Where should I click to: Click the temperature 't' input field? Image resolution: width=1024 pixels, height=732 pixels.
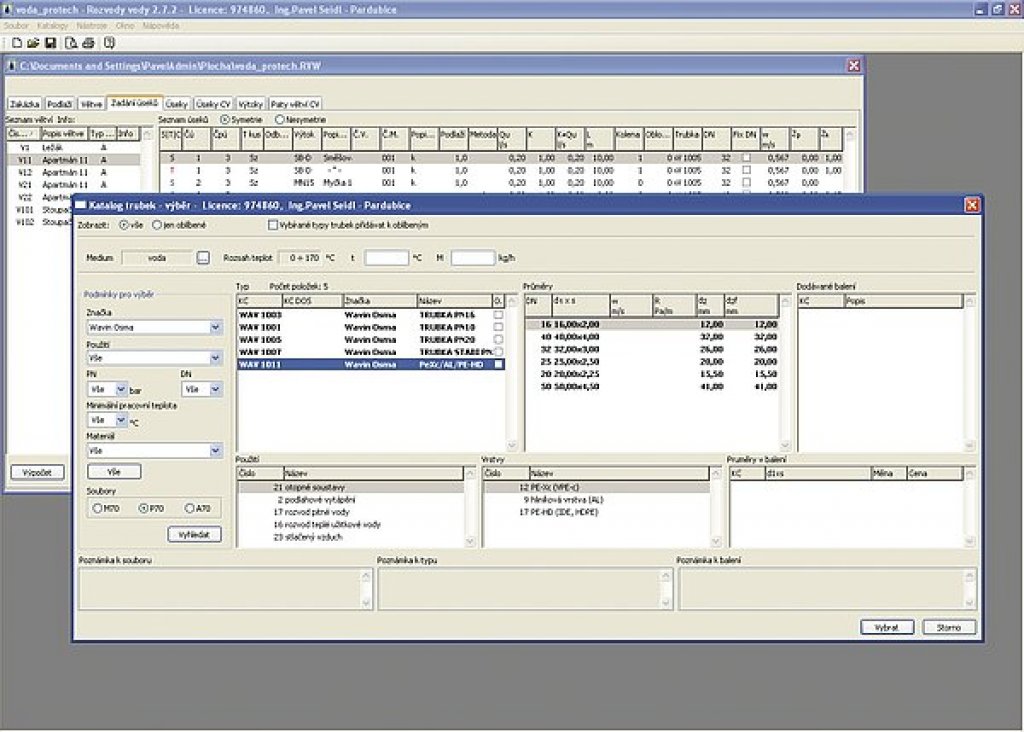(x=386, y=258)
